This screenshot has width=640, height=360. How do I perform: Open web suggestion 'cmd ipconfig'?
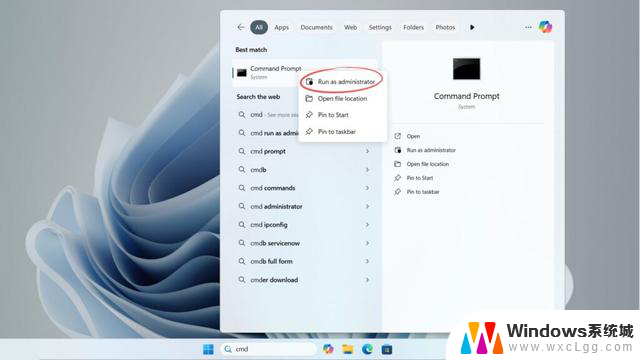[x=304, y=225]
